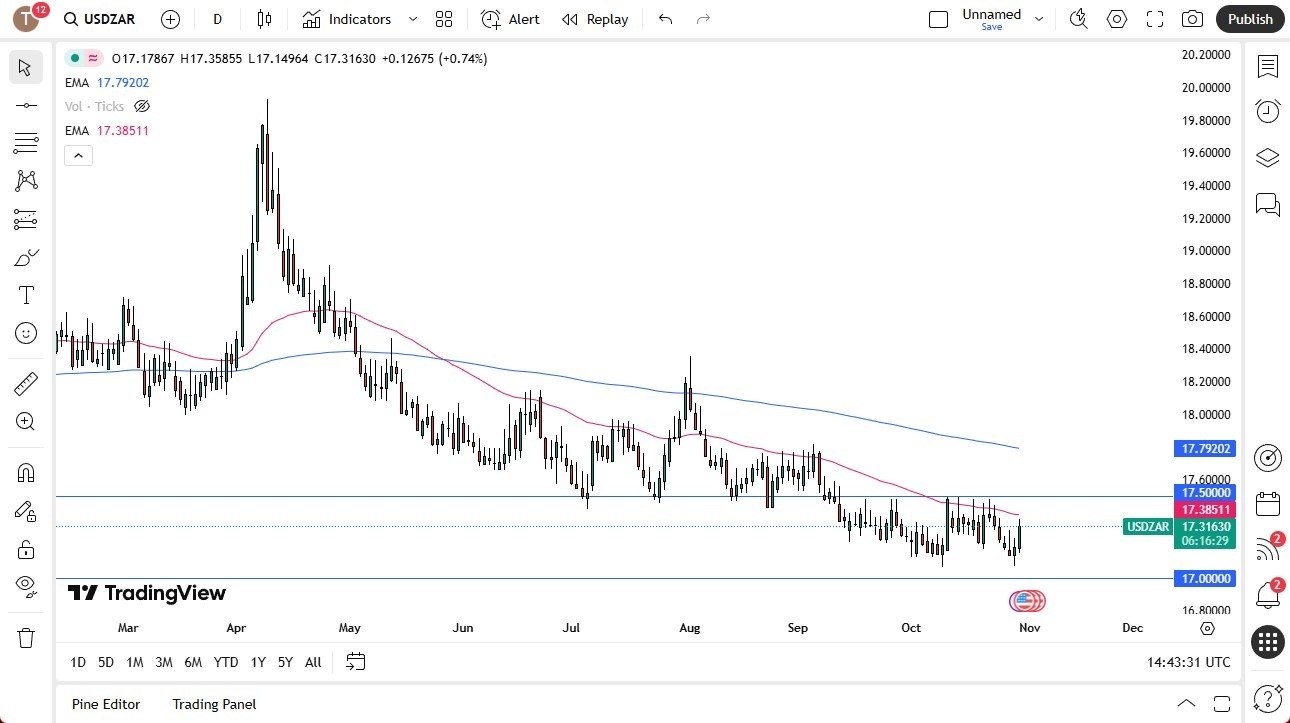
Task: Open the notifications bell
Action: pos(1267,594)
